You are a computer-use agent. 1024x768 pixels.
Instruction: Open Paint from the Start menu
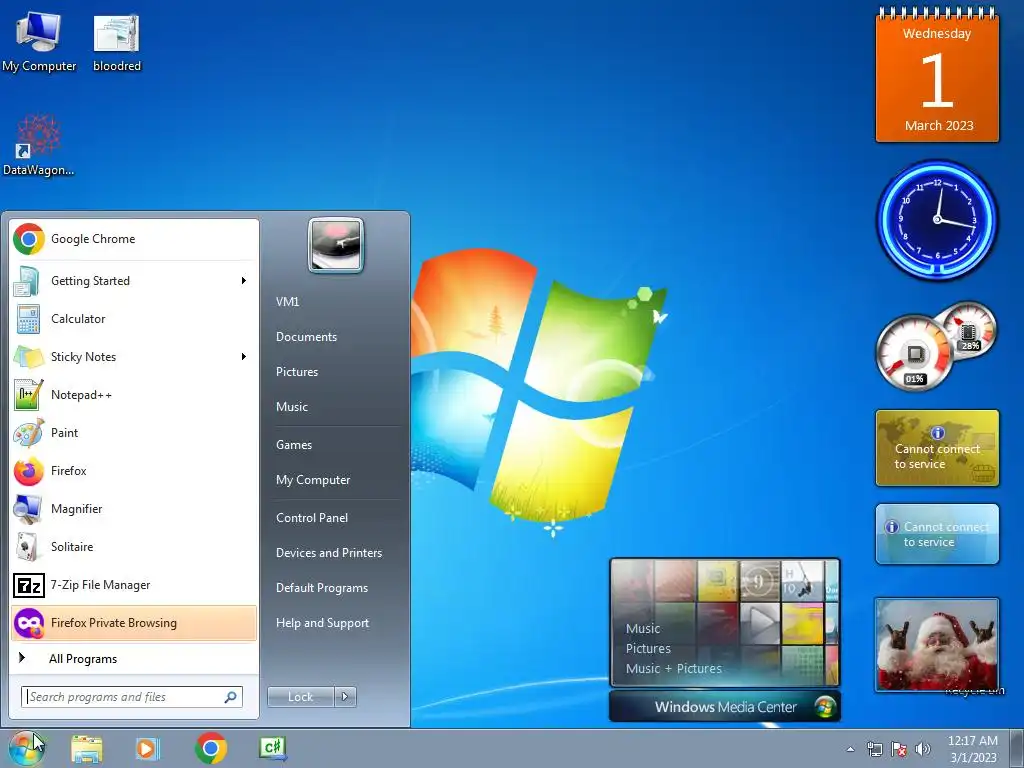tap(134, 432)
